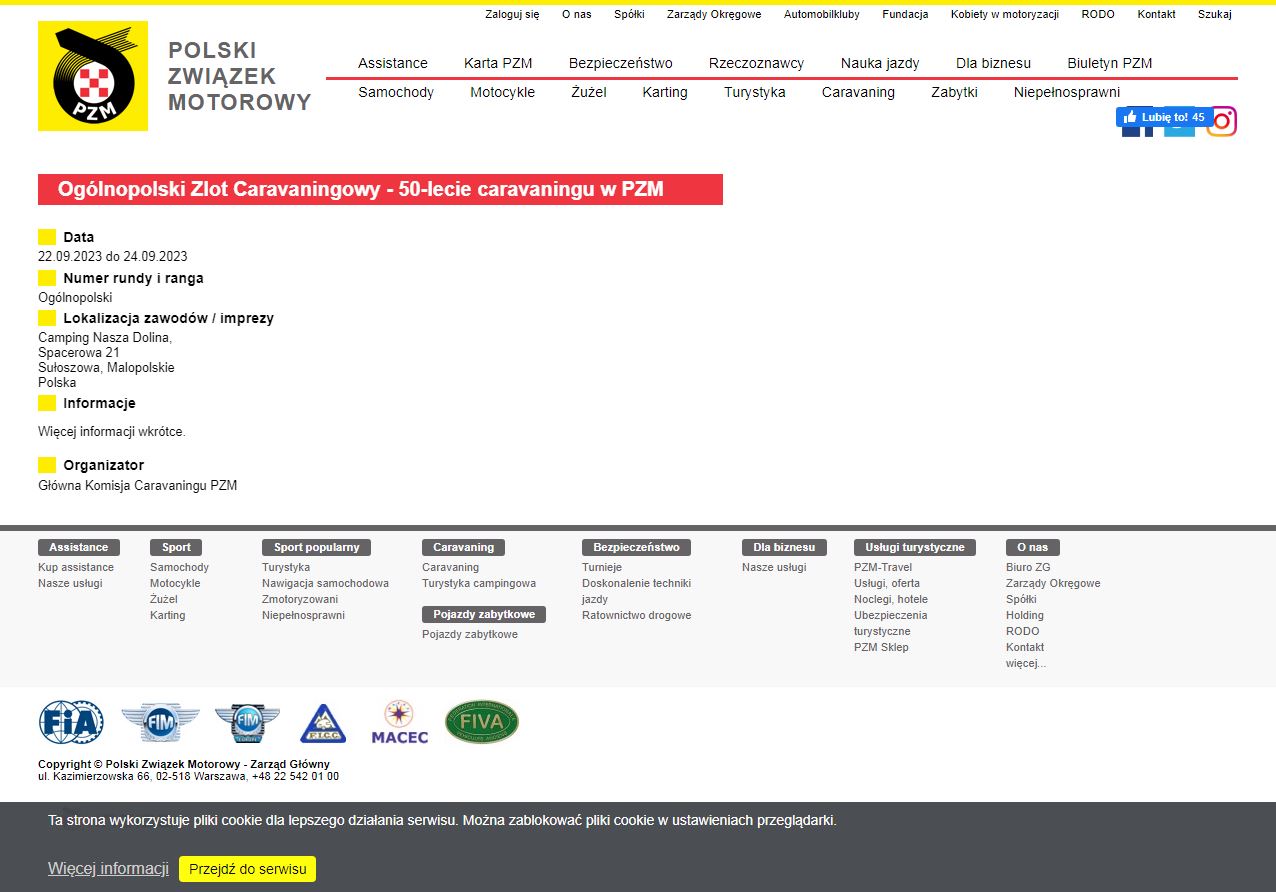
Task: Click the PZM logo in the header
Action: coord(93,76)
